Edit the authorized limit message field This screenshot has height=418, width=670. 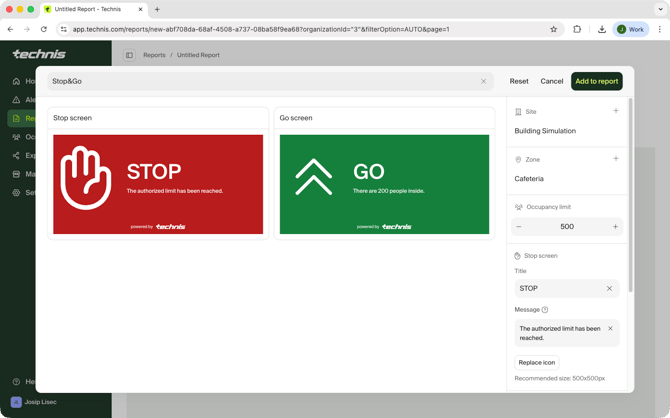567,333
